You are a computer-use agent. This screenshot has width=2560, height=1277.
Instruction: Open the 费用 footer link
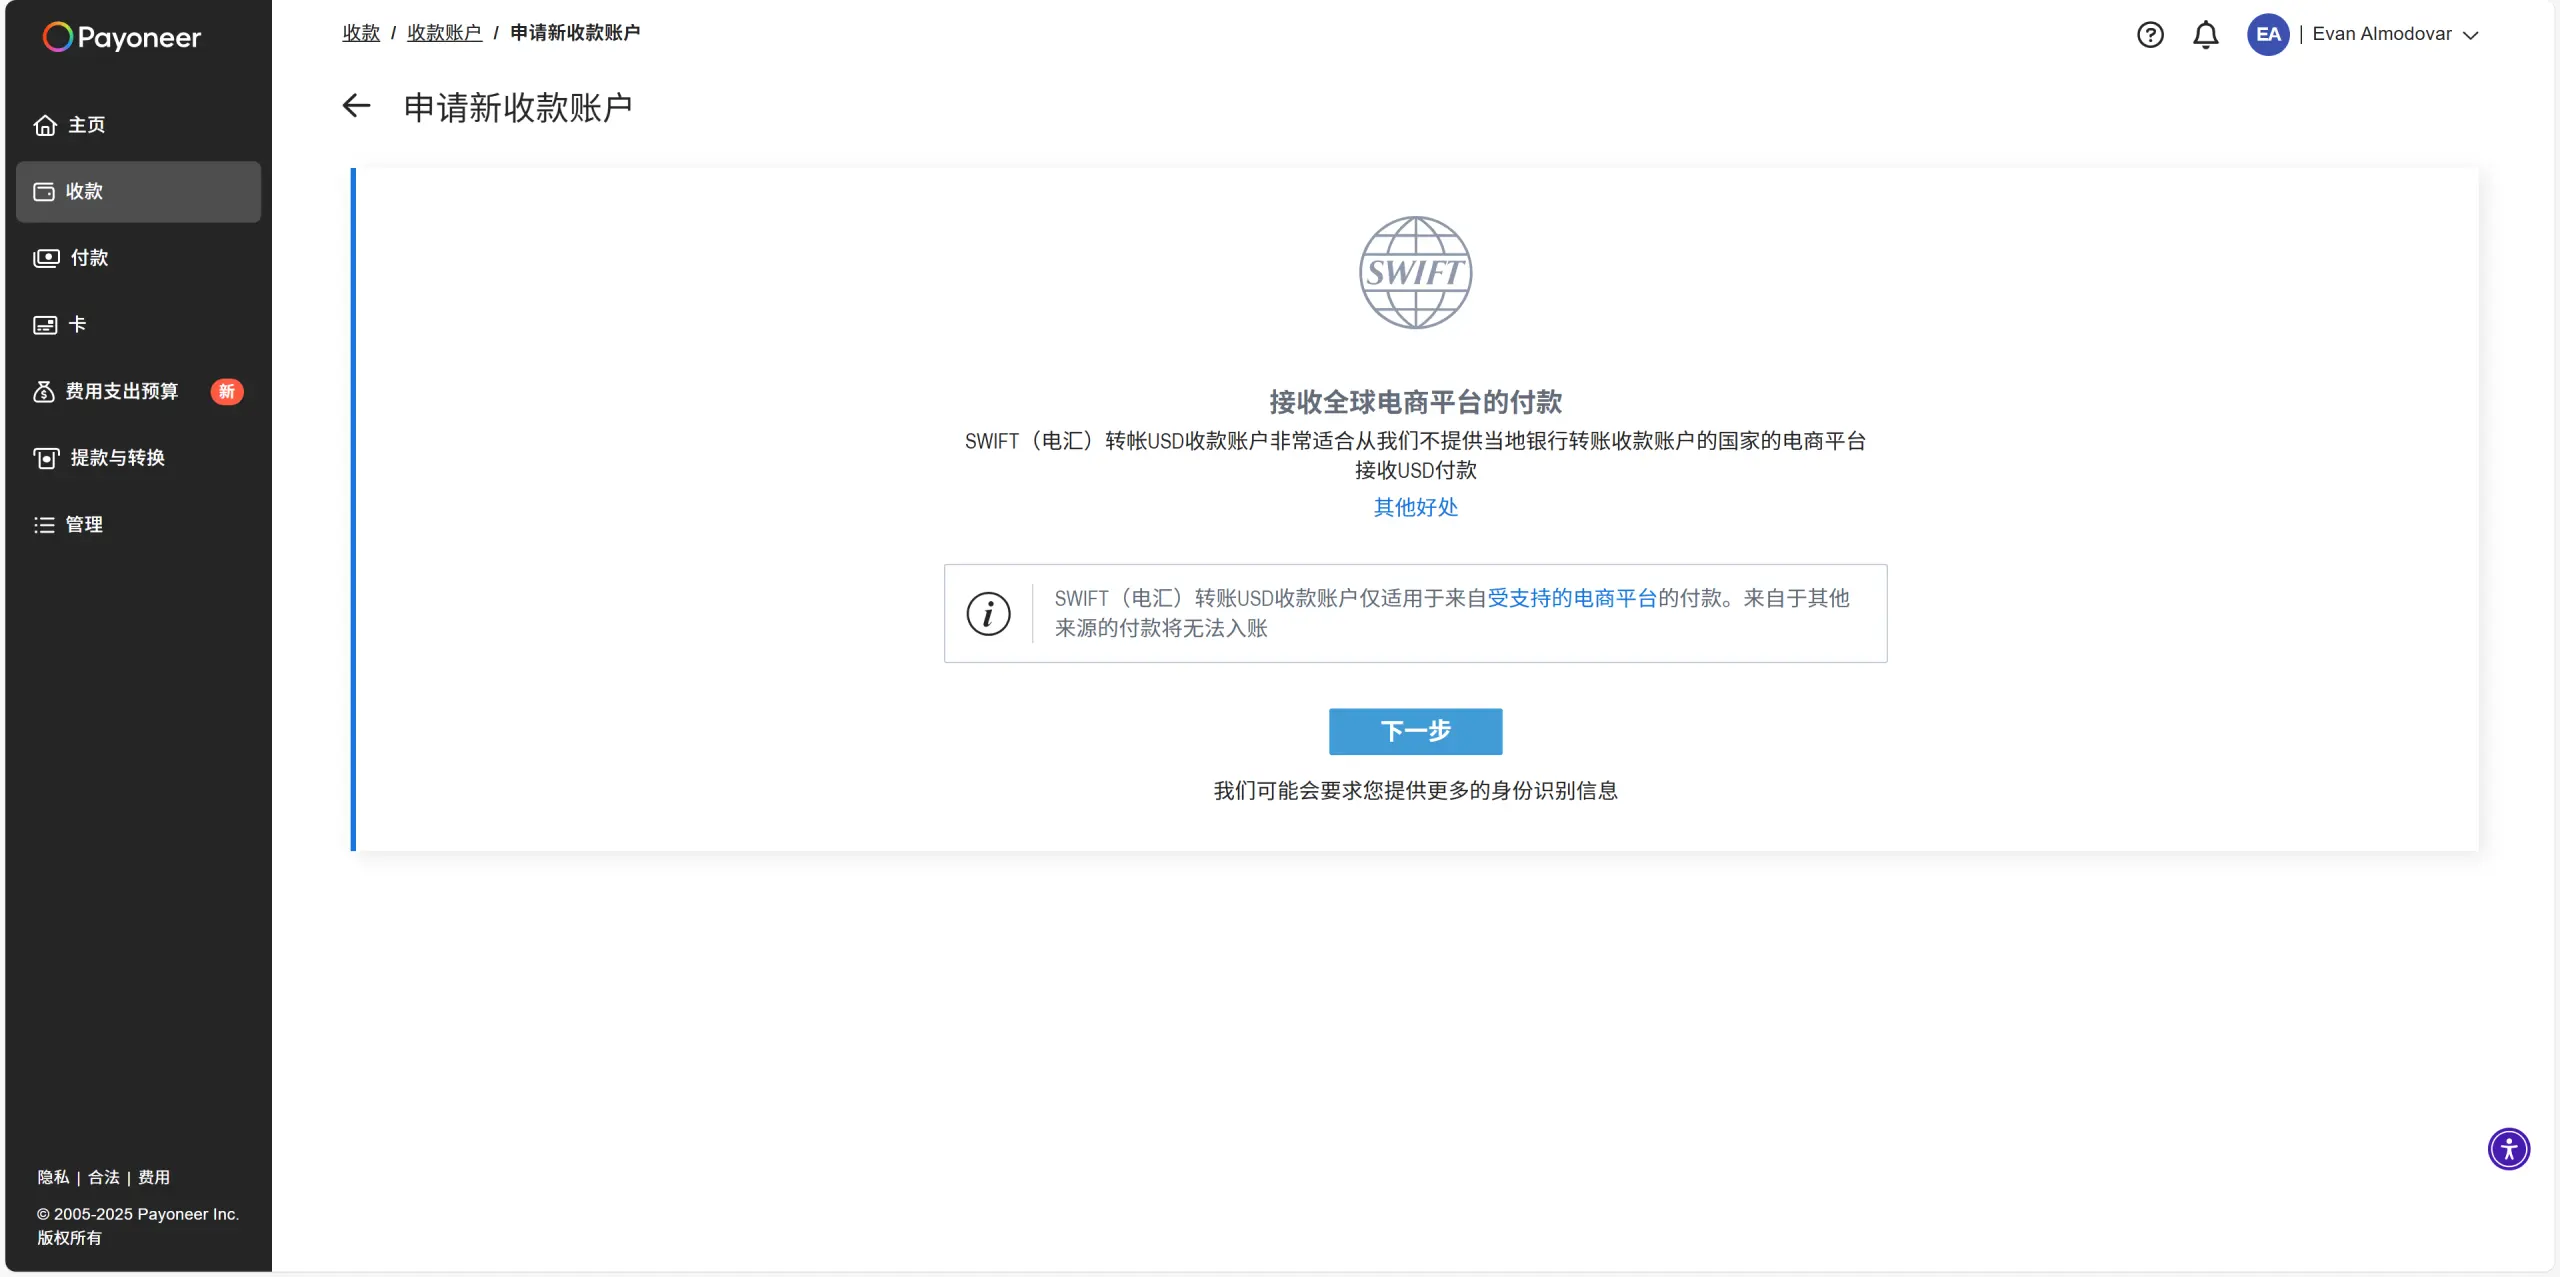pos(154,1177)
